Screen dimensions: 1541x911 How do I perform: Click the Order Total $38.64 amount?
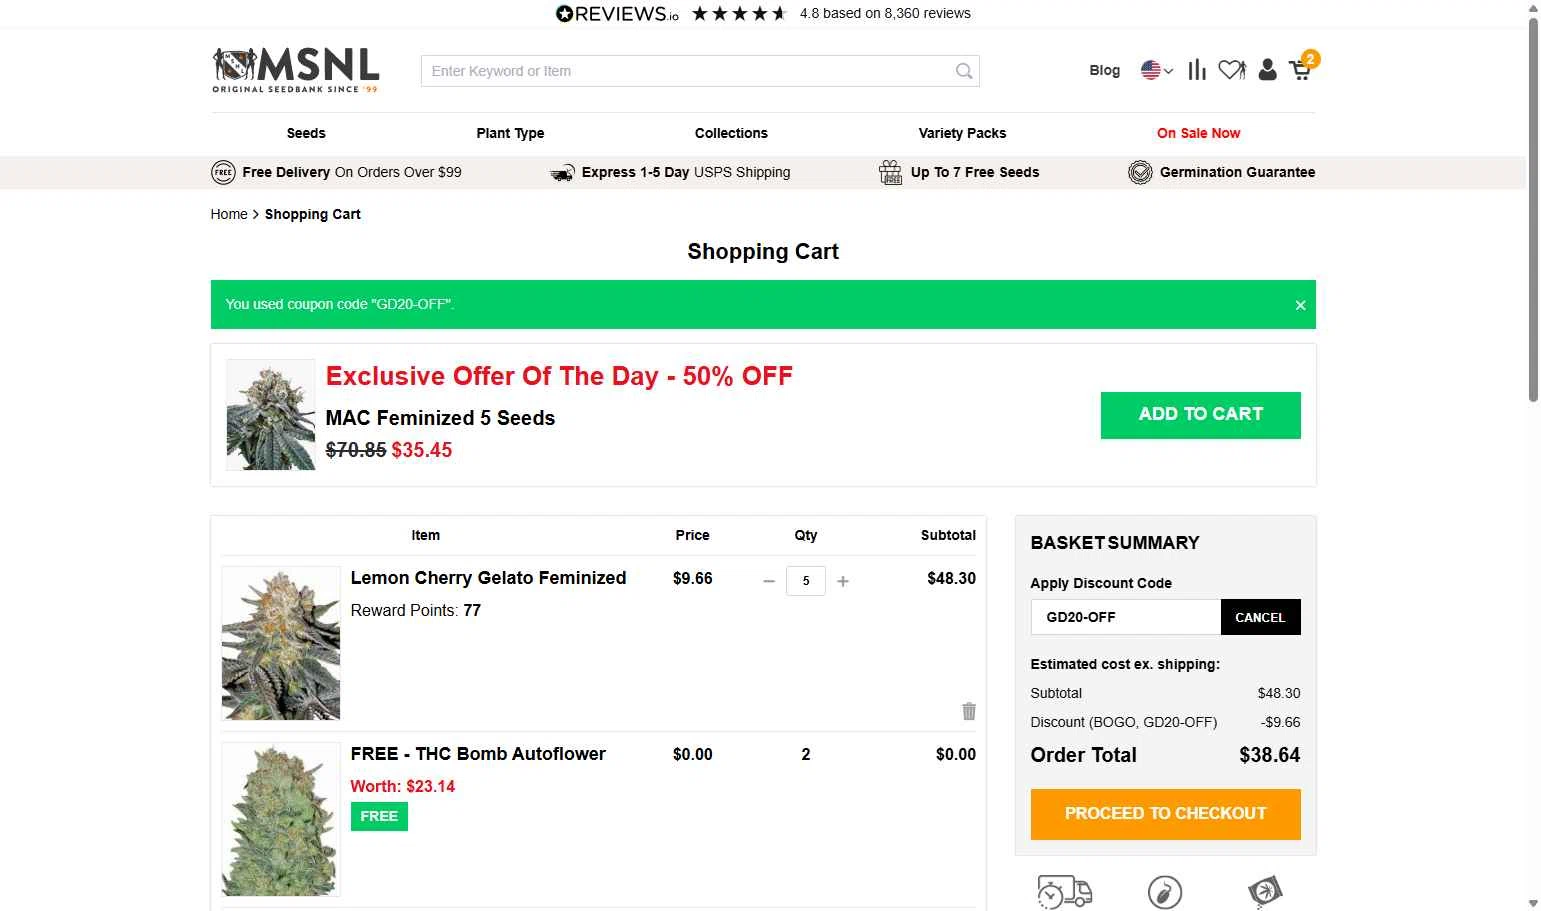tap(1269, 755)
